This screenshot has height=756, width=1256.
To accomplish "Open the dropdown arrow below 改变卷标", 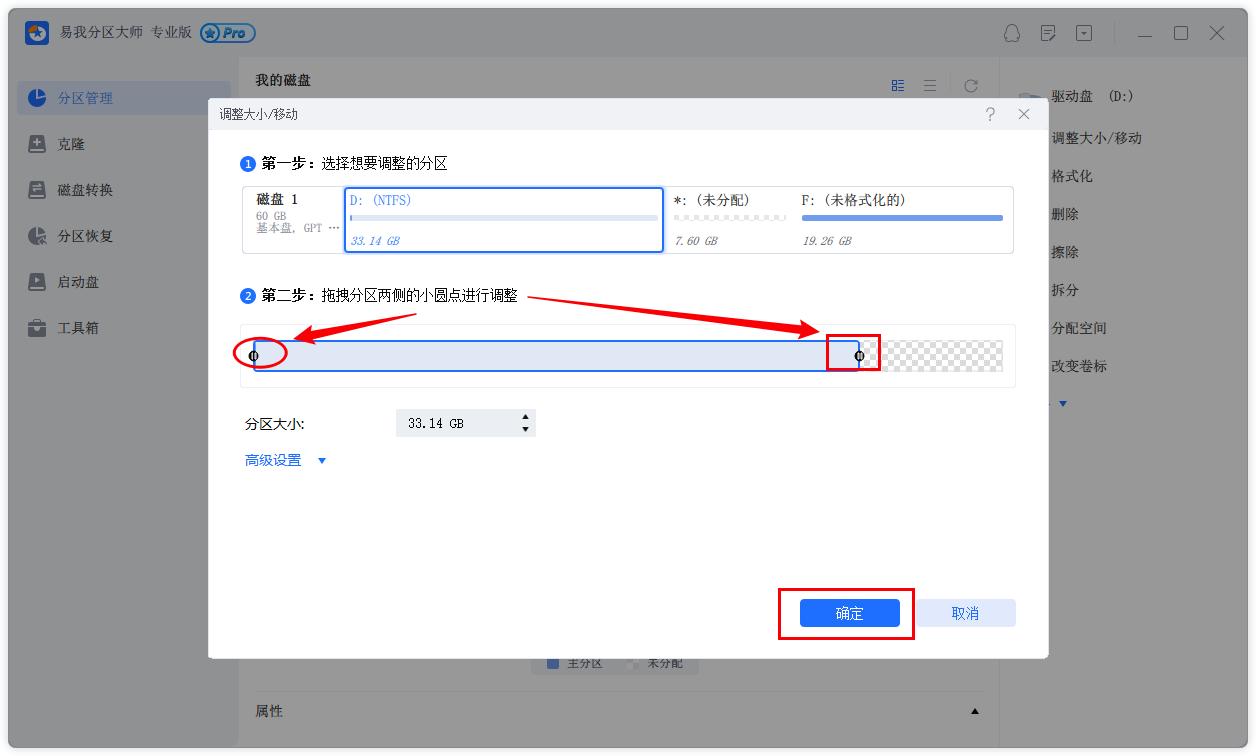I will [x=1063, y=403].
